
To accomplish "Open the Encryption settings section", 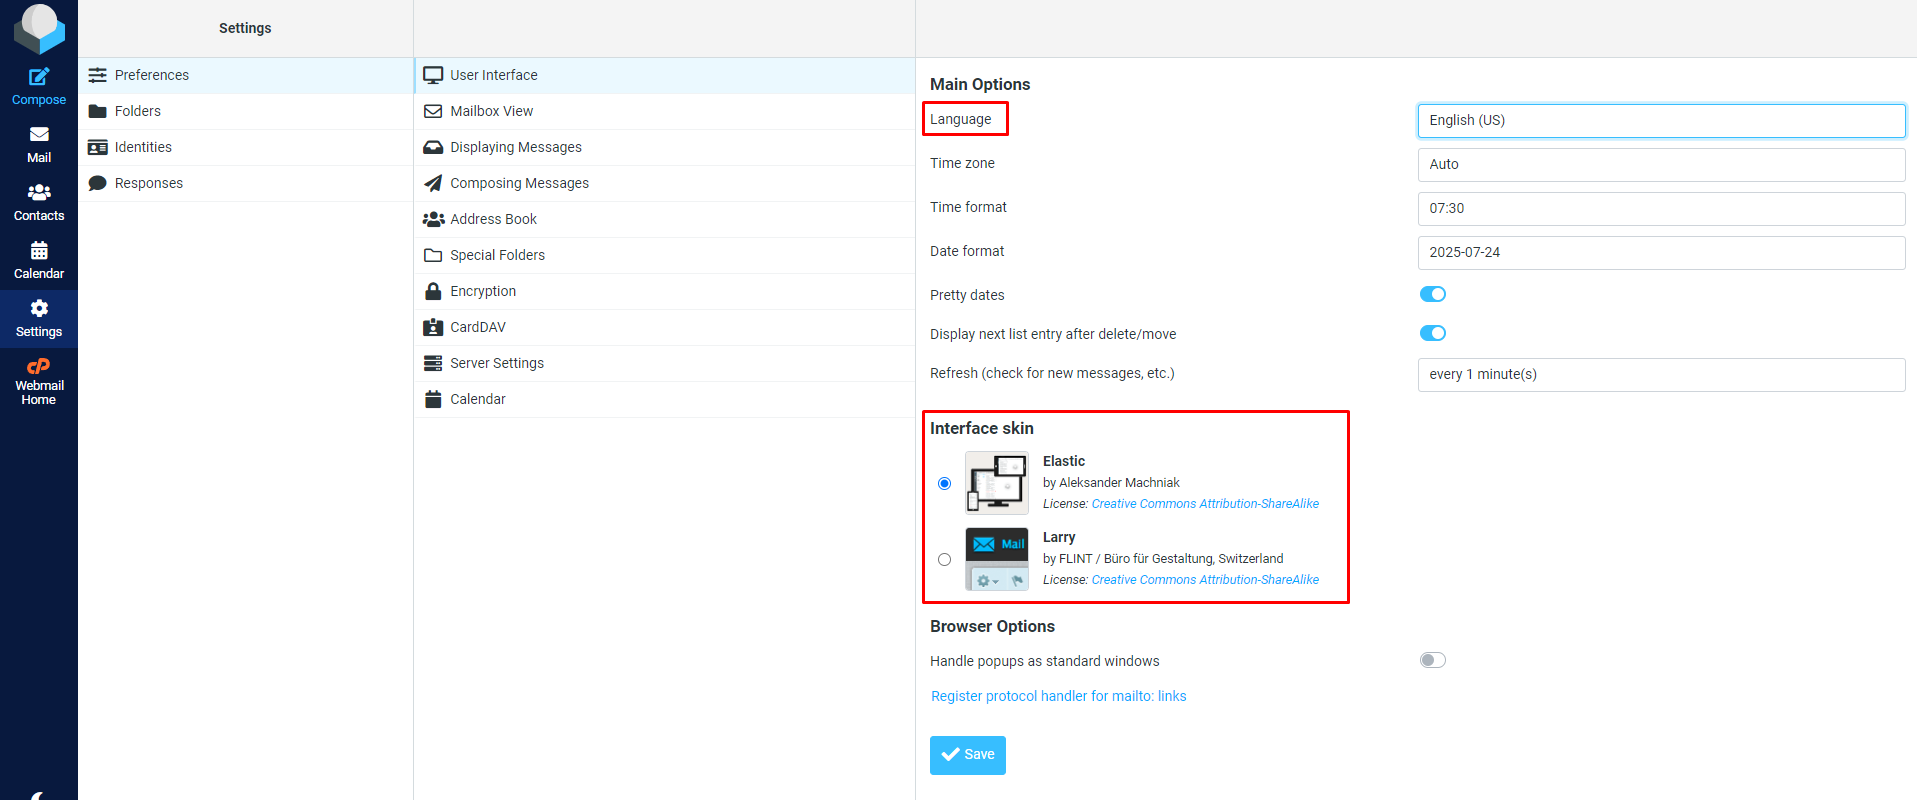I will coord(483,291).
